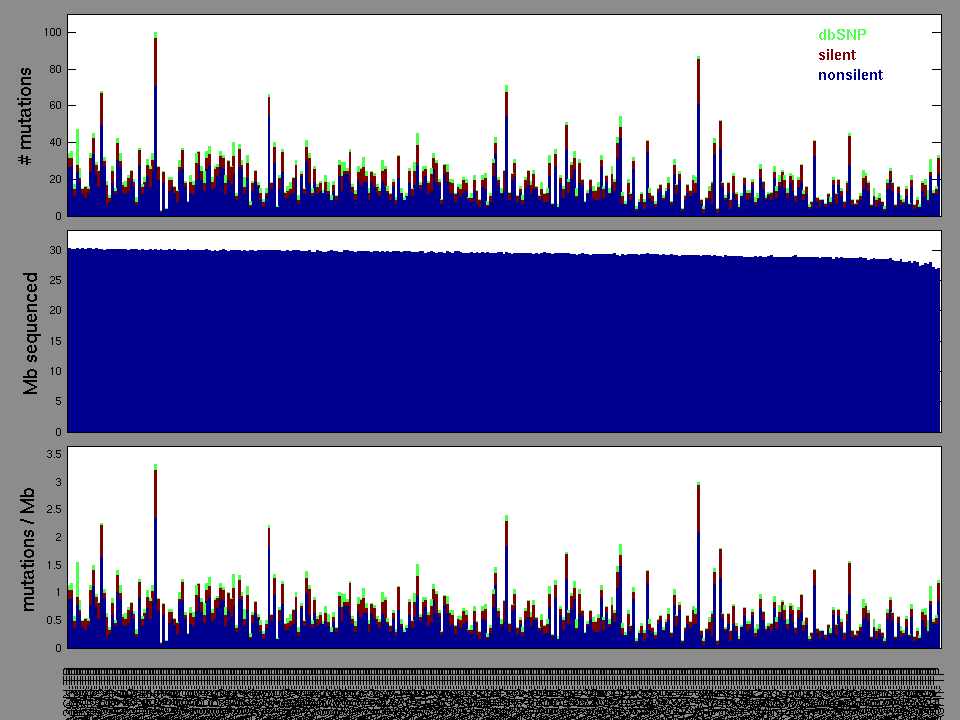The image size is (960, 720).
Task: Click the nonsilent legend label
Action: click(x=850, y=75)
